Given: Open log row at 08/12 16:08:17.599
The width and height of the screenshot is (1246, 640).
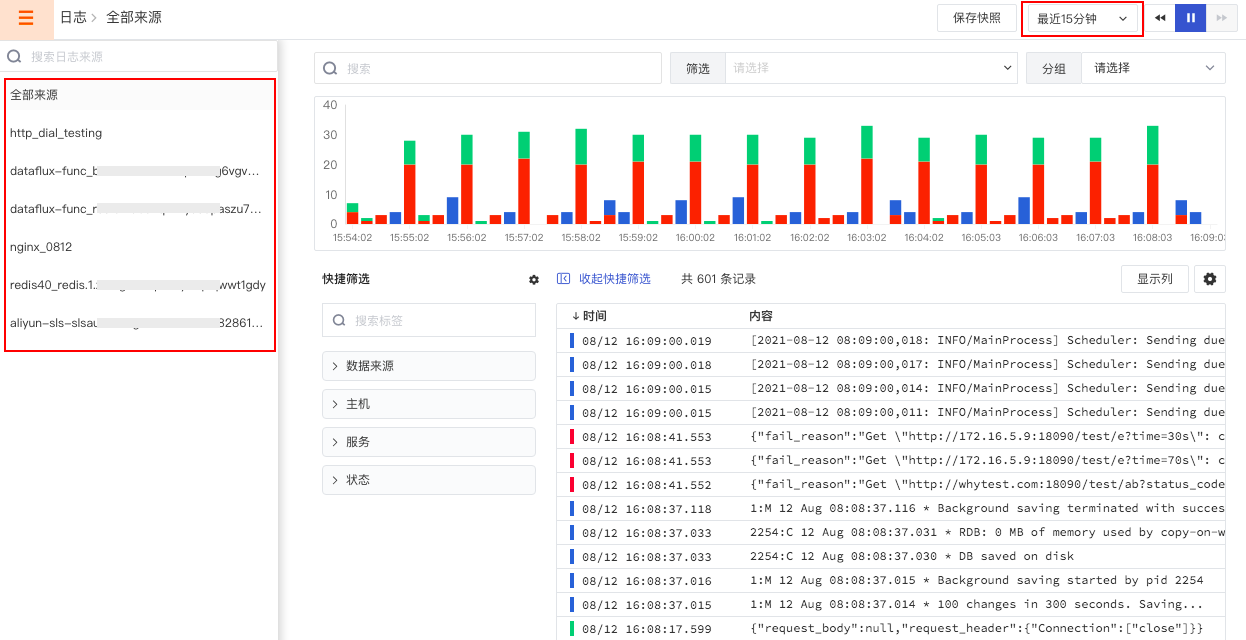Looking at the screenshot, I should 891,629.
